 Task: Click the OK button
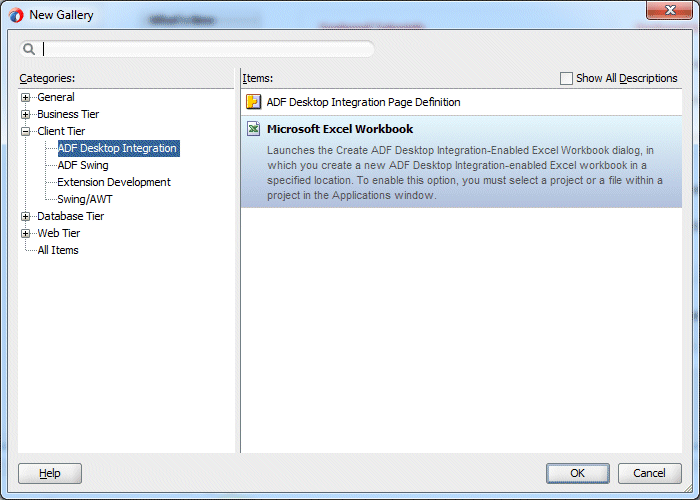pos(577,473)
